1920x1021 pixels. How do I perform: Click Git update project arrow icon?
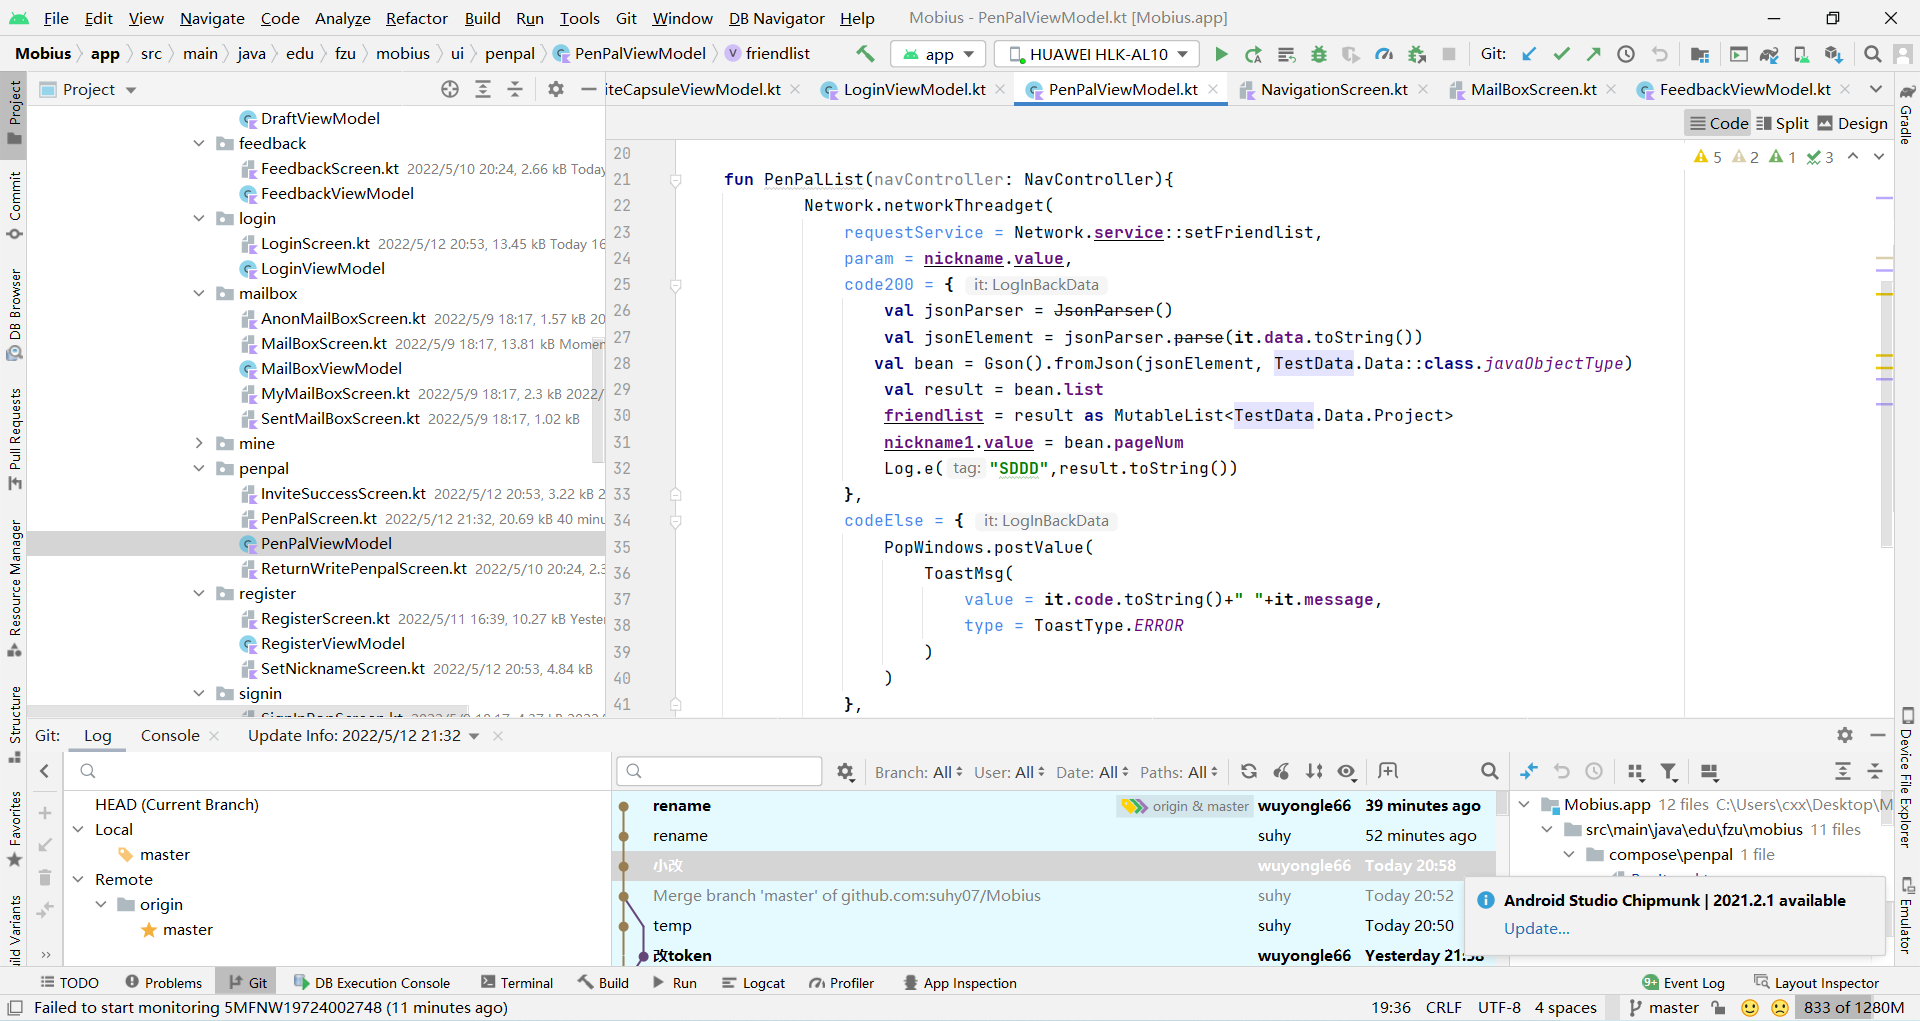[1529, 54]
